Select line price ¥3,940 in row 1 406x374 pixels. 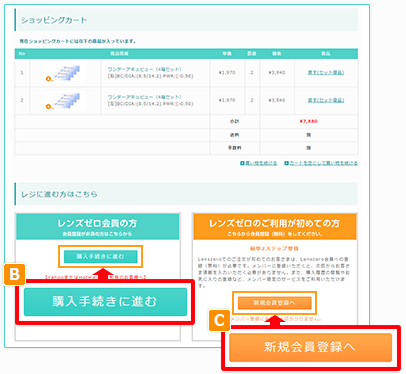277,72
